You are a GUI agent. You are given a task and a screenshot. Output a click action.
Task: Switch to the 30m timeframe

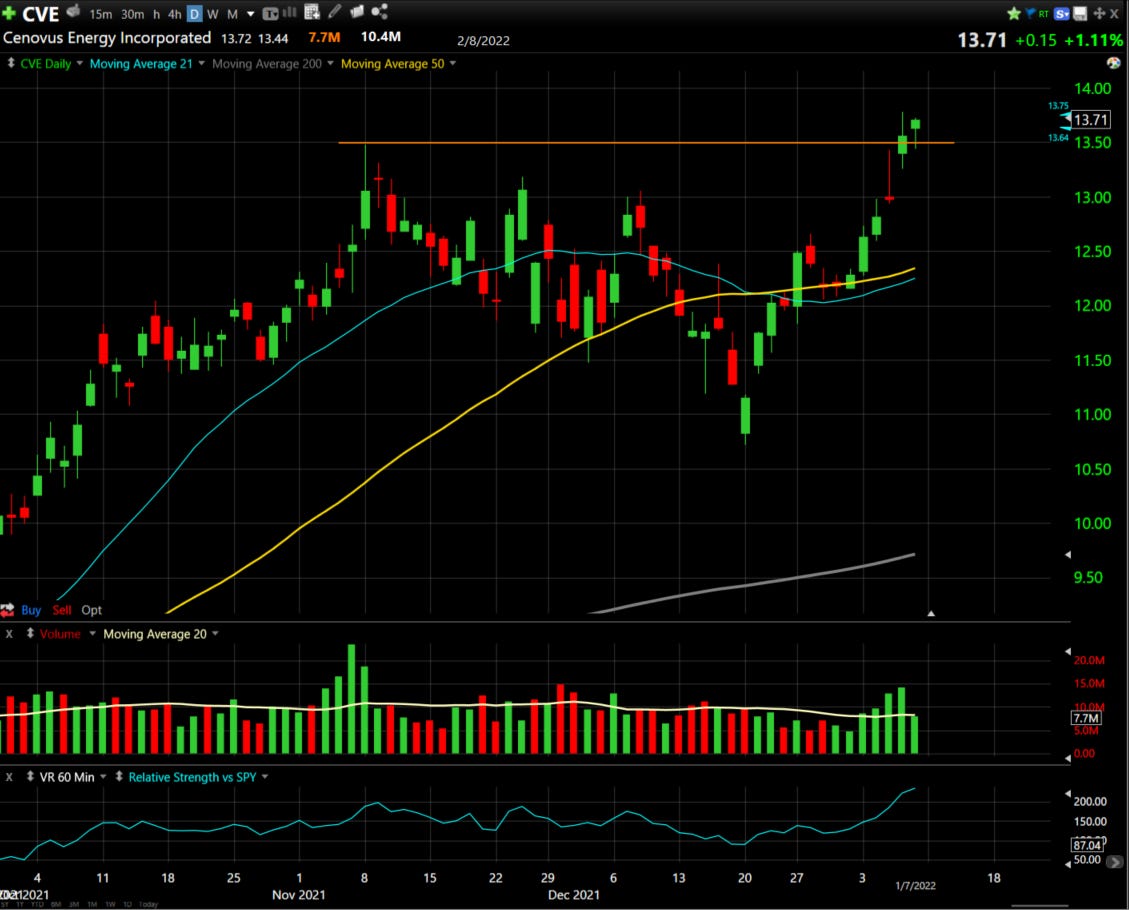(x=132, y=14)
